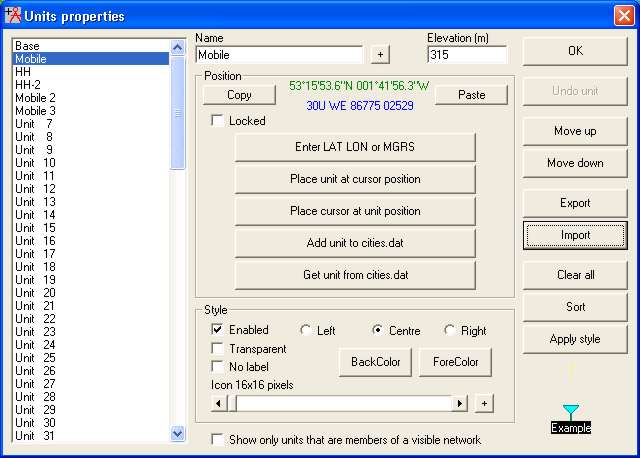This screenshot has width=640, height=458.
Task: Click Add unit to cities.dat
Action: [355, 243]
